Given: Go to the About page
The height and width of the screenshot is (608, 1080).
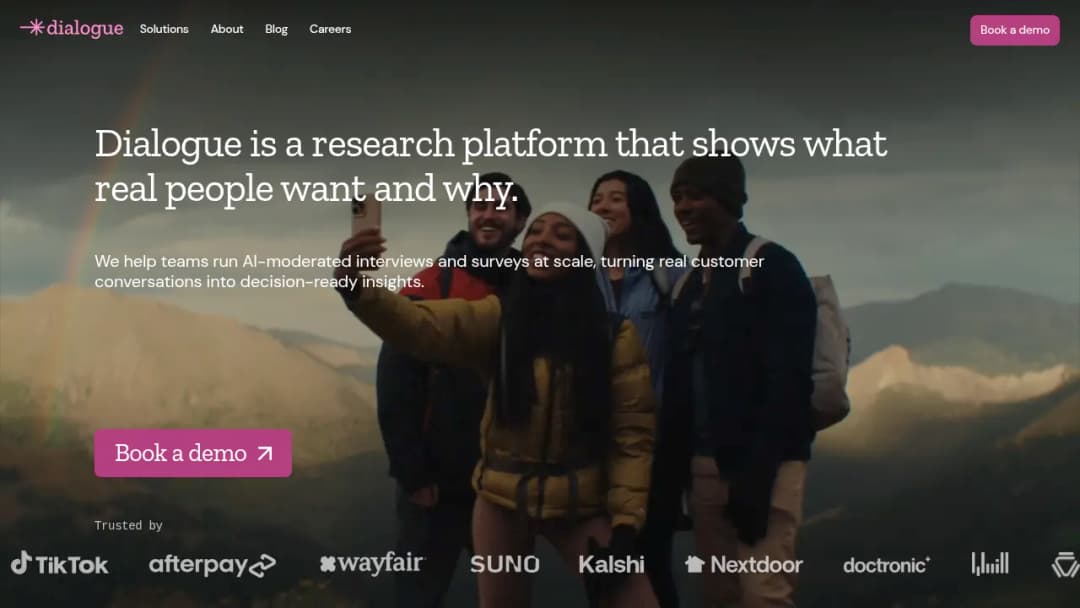Looking at the screenshot, I should [x=227, y=29].
